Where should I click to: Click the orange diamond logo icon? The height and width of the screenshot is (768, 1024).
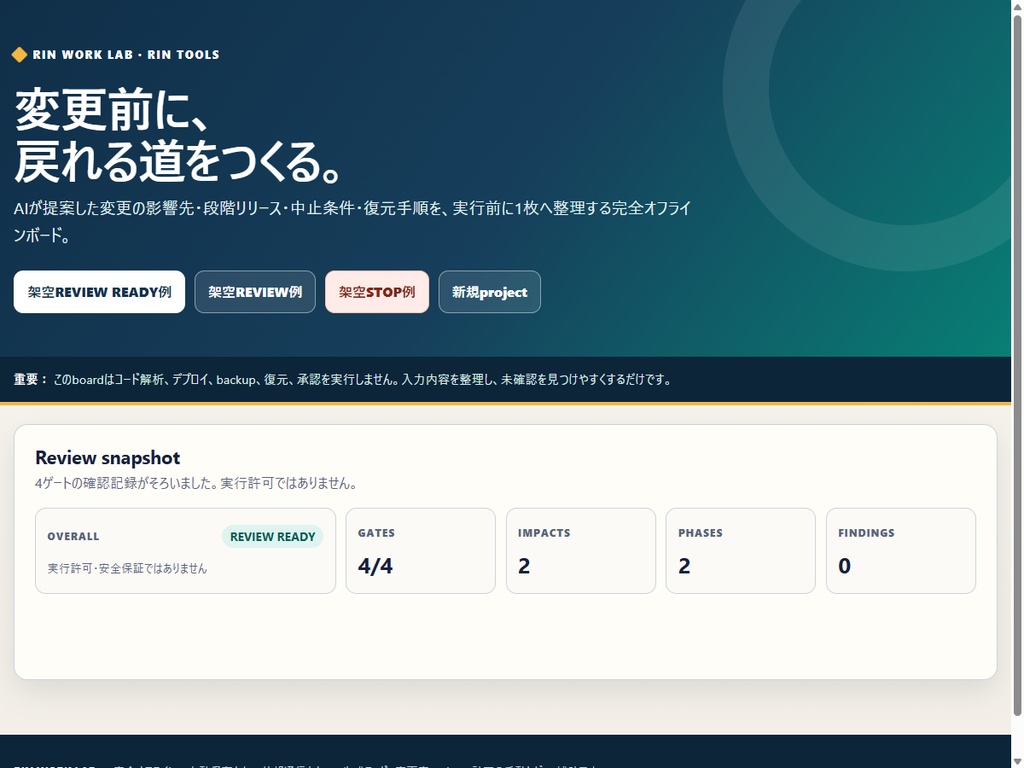[20, 55]
